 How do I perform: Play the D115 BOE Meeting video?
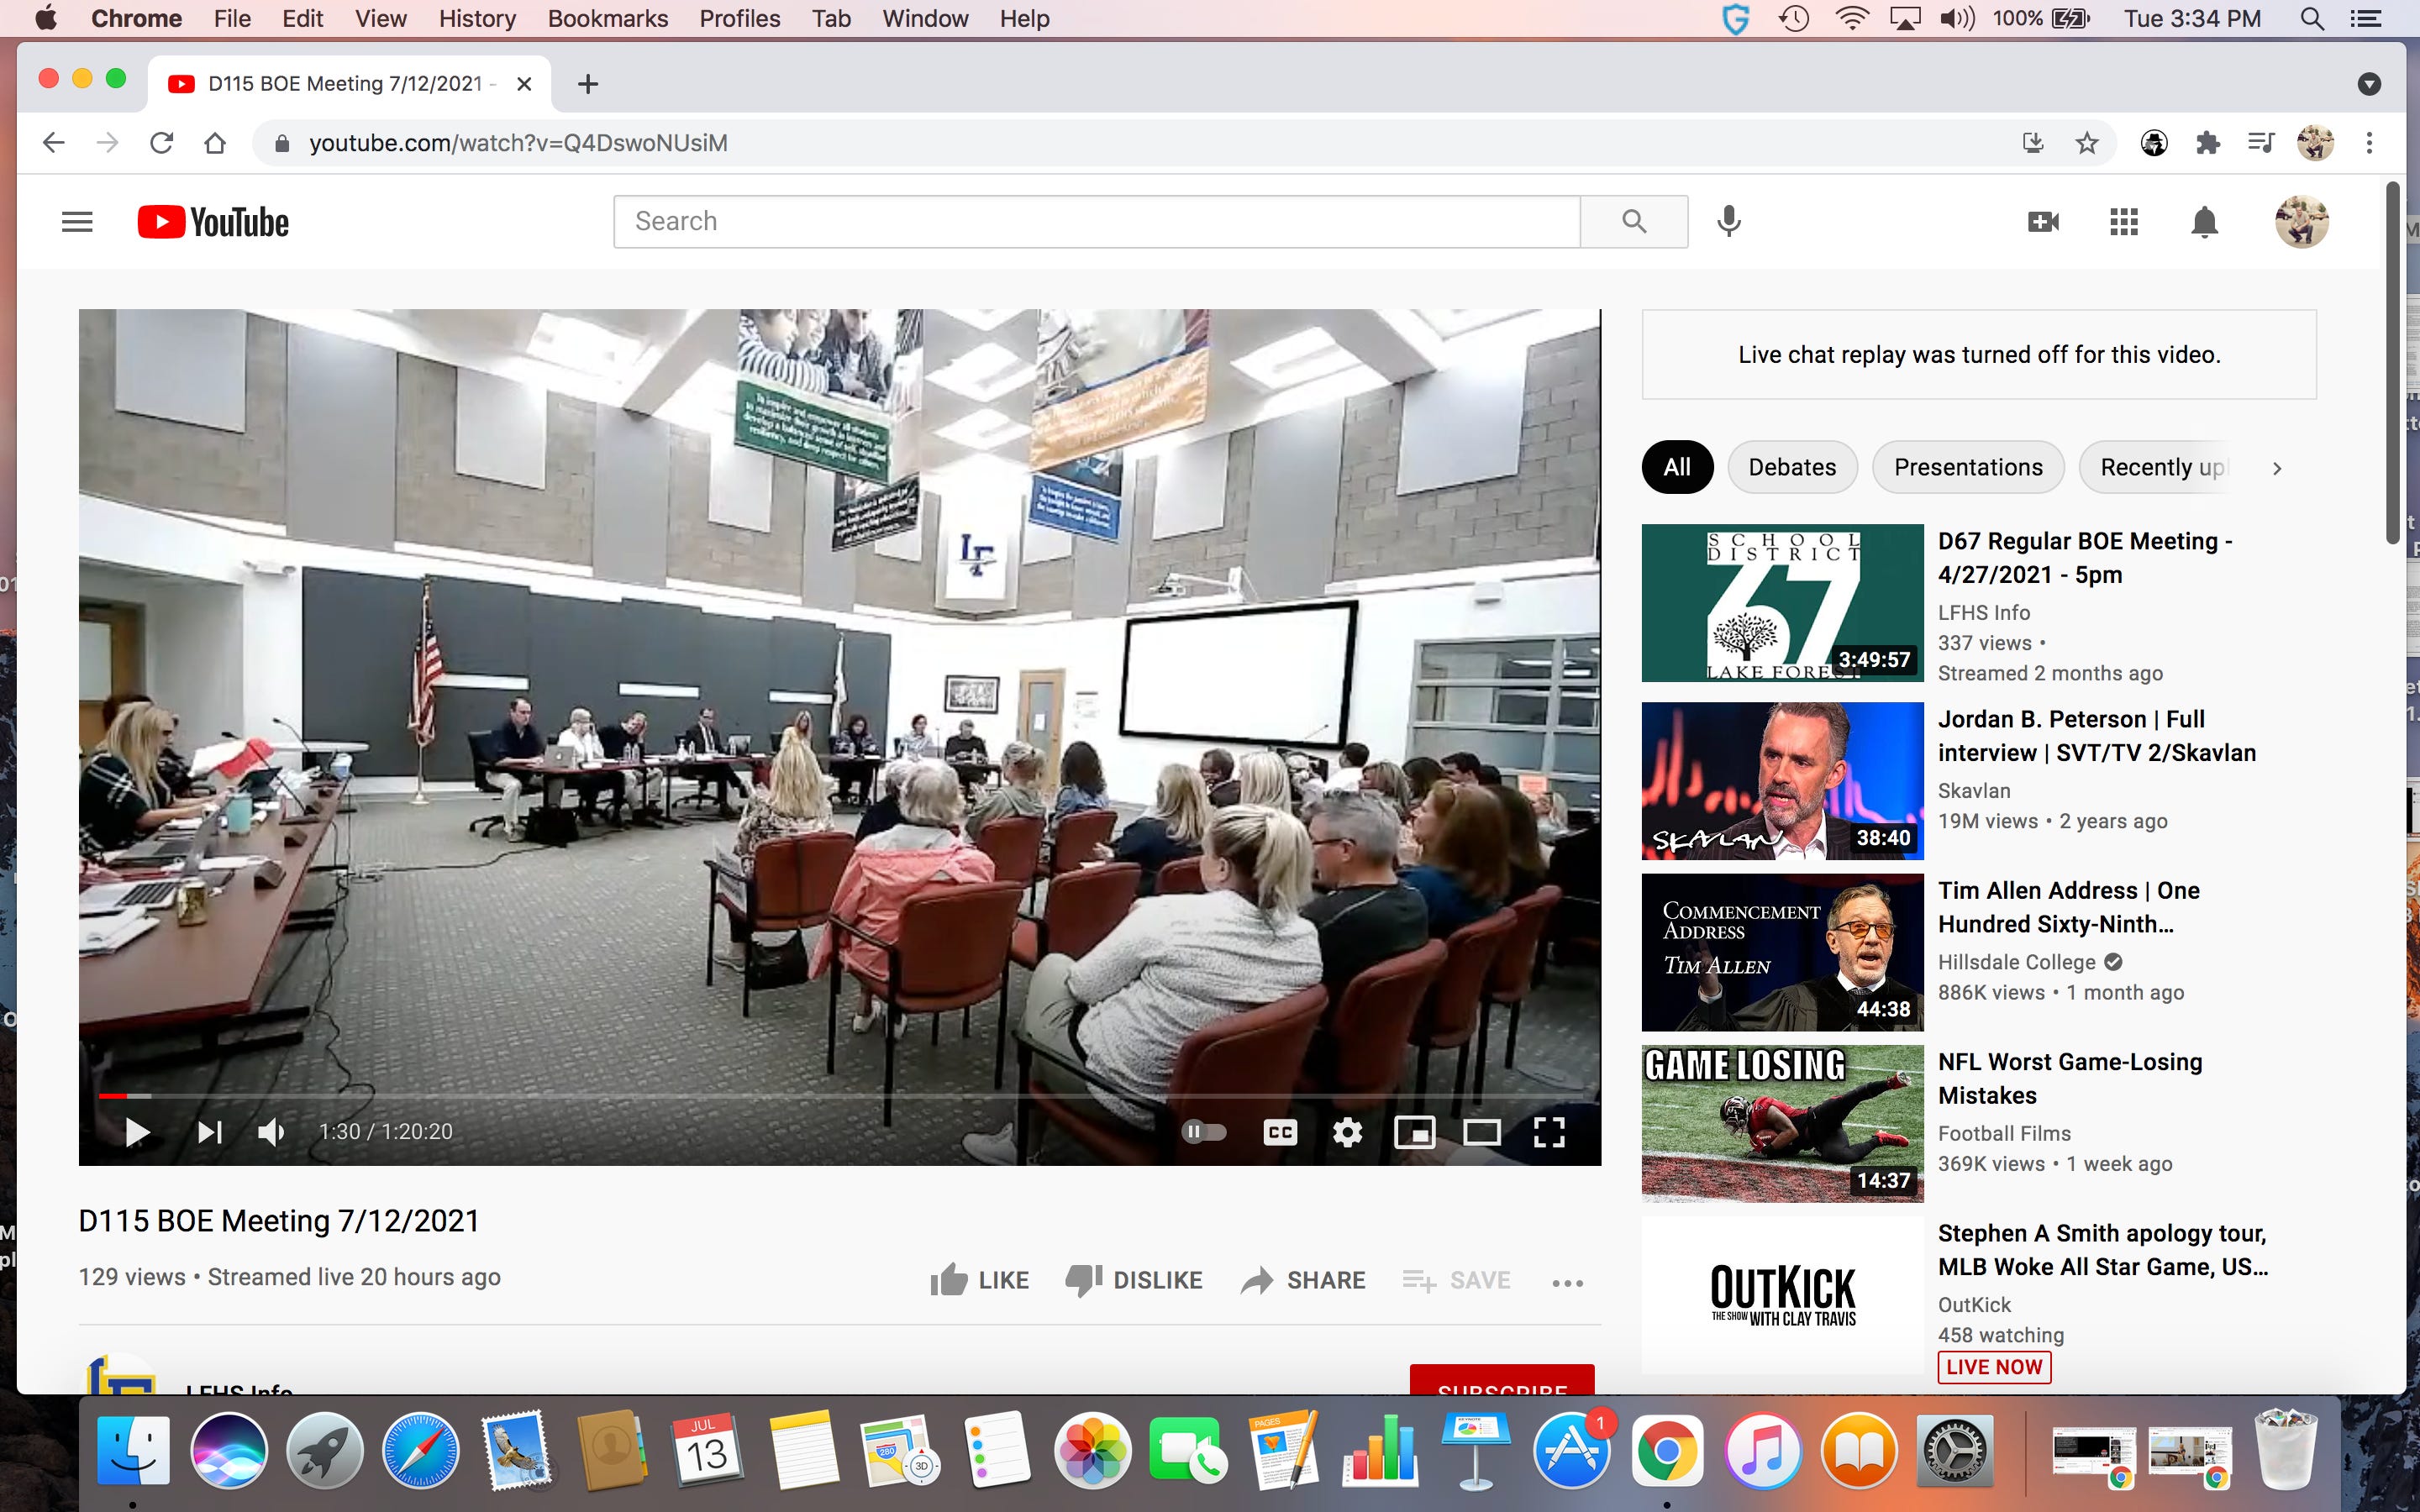(137, 1132)
